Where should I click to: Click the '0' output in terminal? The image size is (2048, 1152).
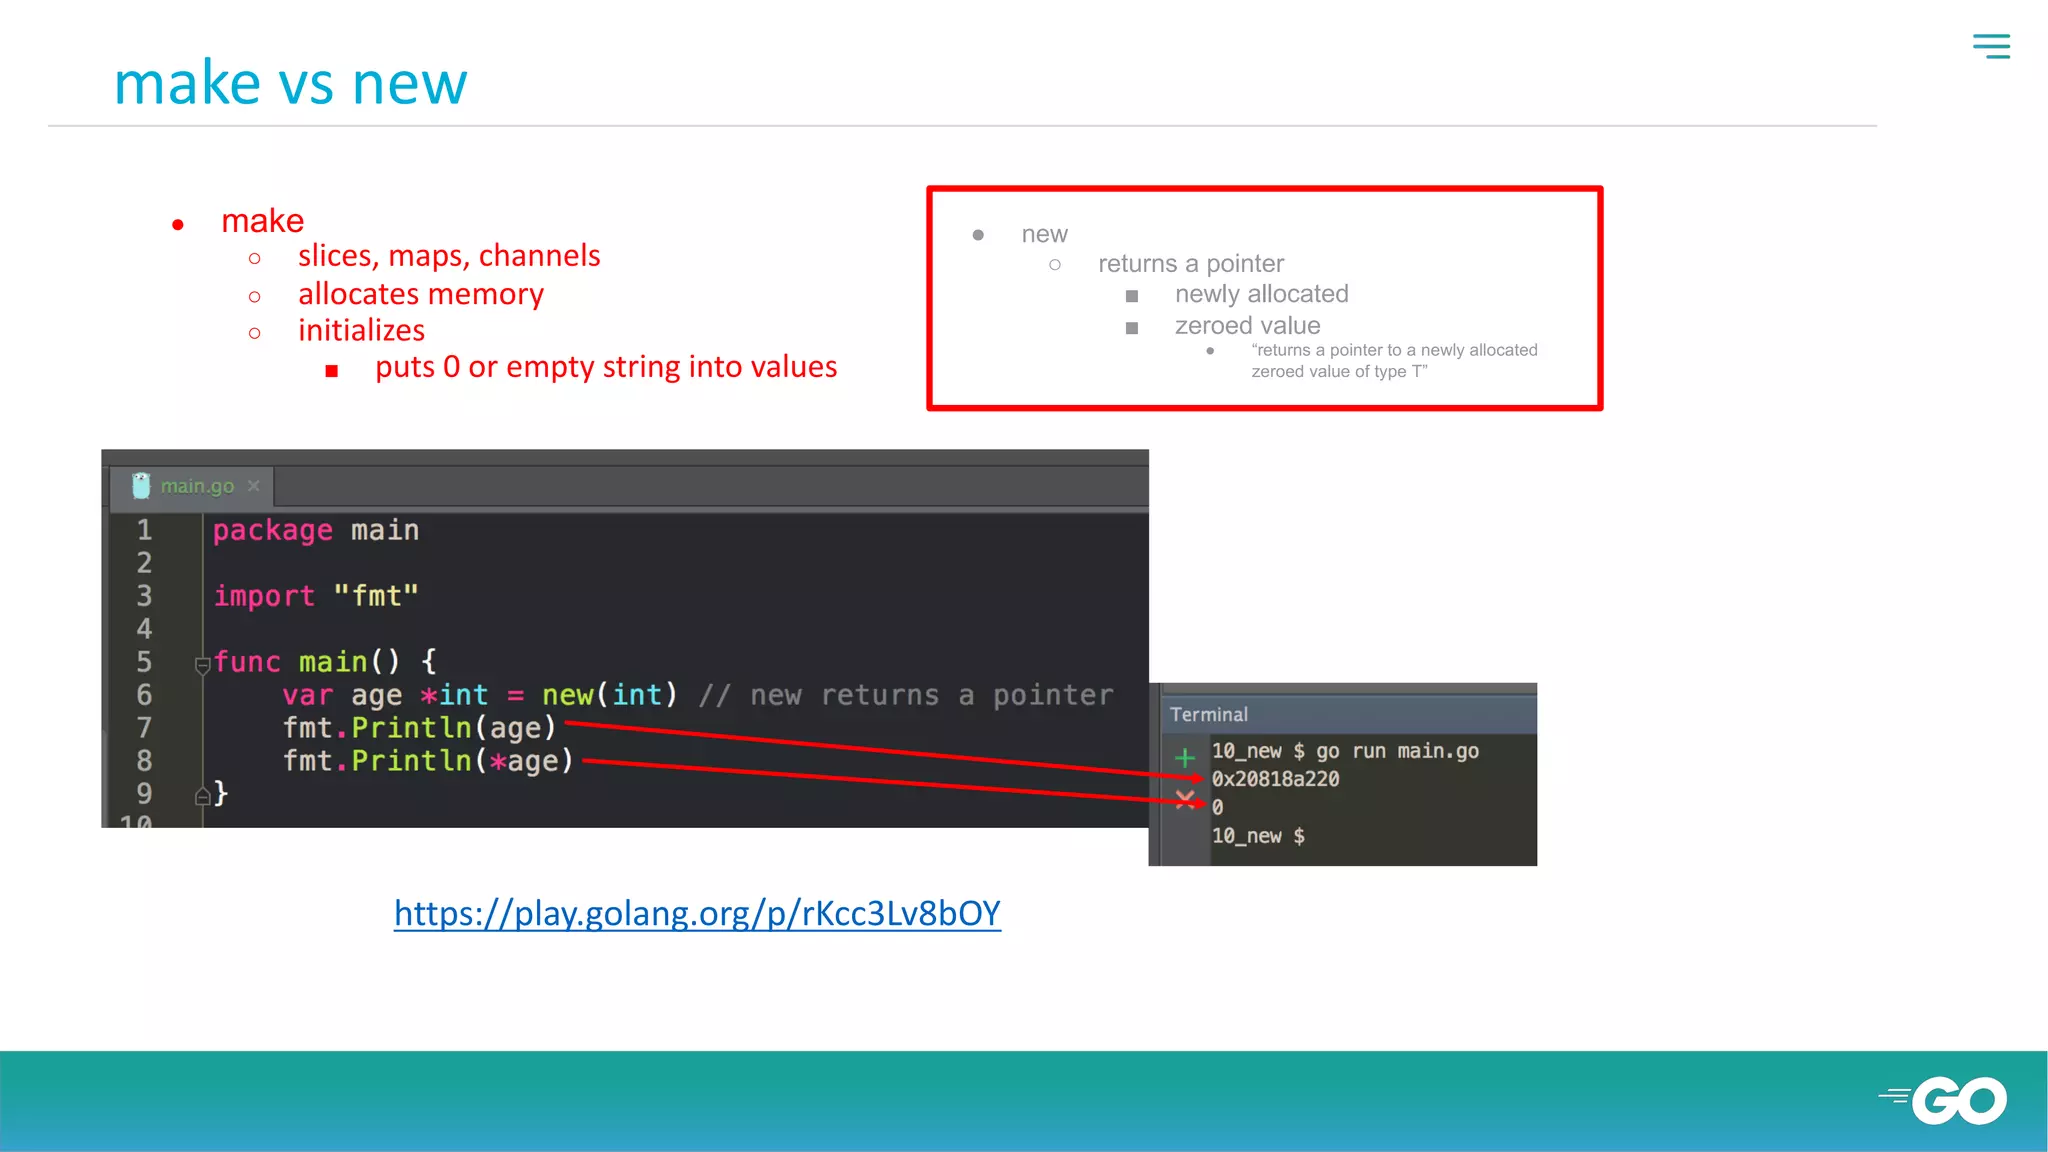1217,807
